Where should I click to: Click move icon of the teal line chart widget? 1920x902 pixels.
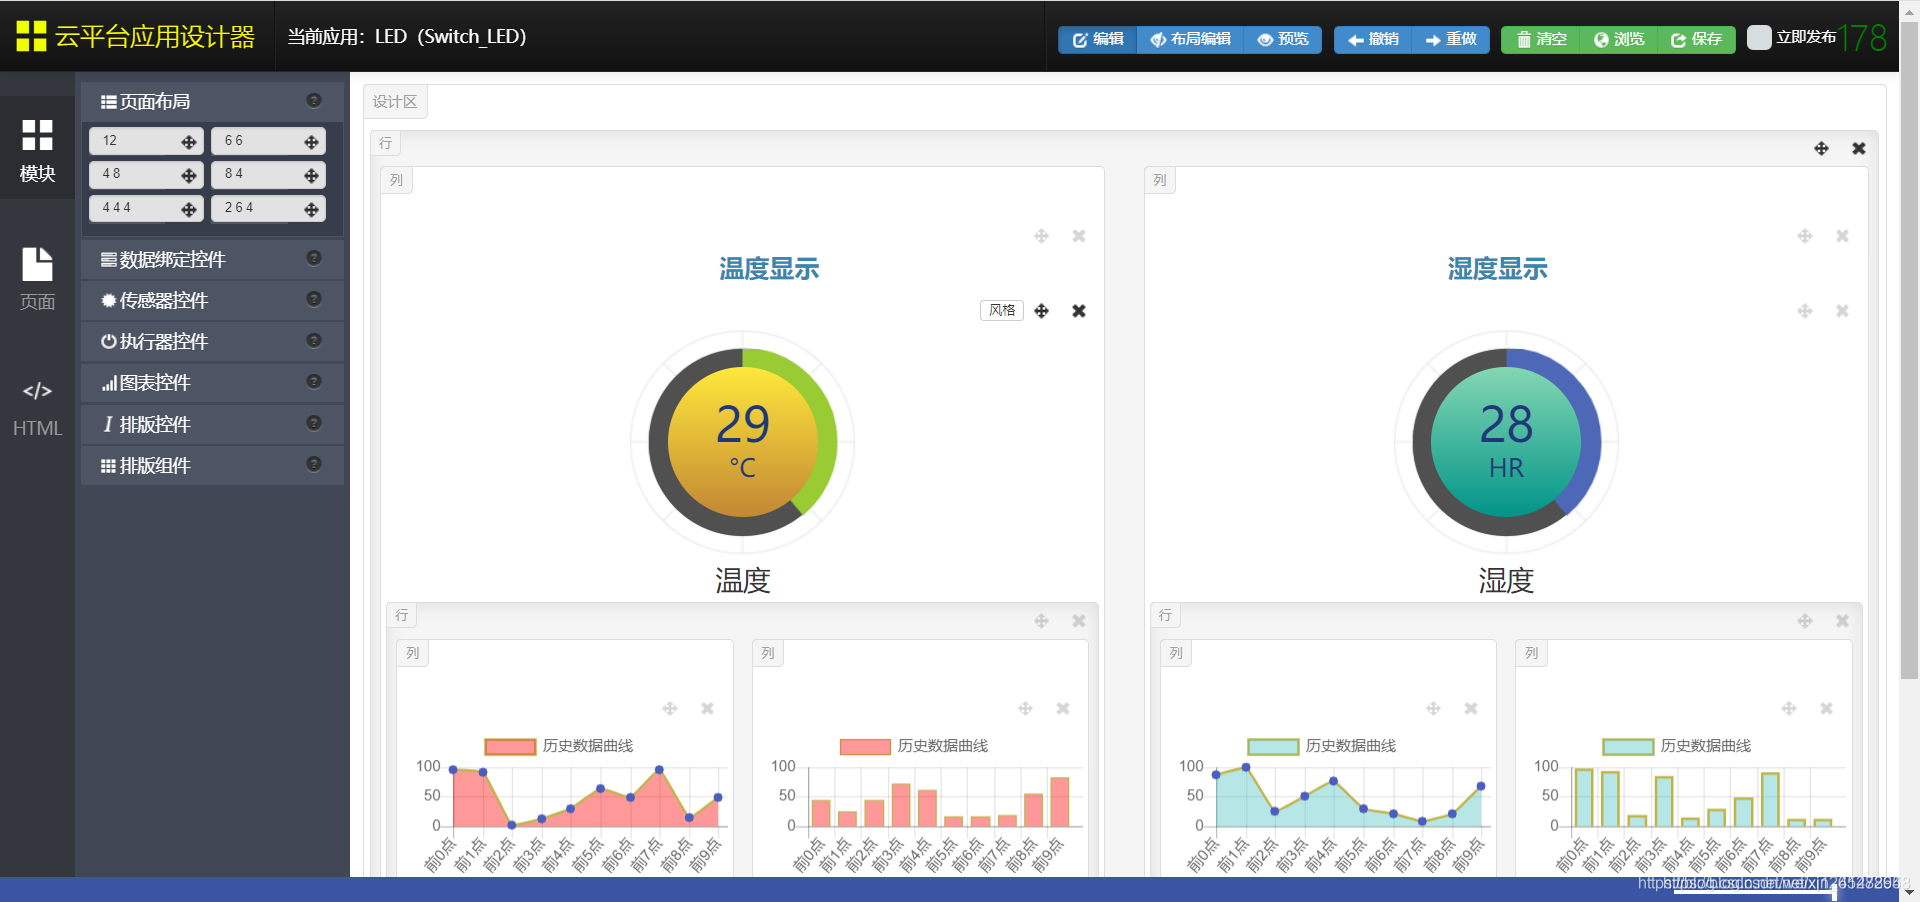pyautogui.click(x=1433, y=708)
